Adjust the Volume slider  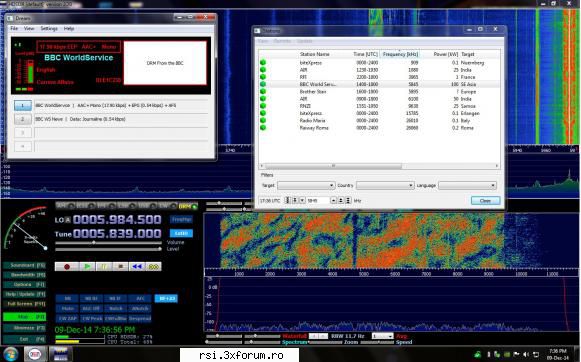pos(109,243)
